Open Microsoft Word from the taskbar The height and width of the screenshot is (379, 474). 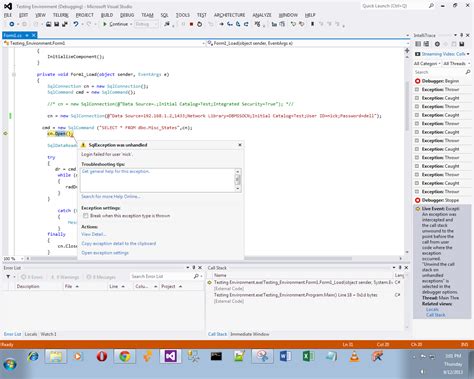(285, 357)
